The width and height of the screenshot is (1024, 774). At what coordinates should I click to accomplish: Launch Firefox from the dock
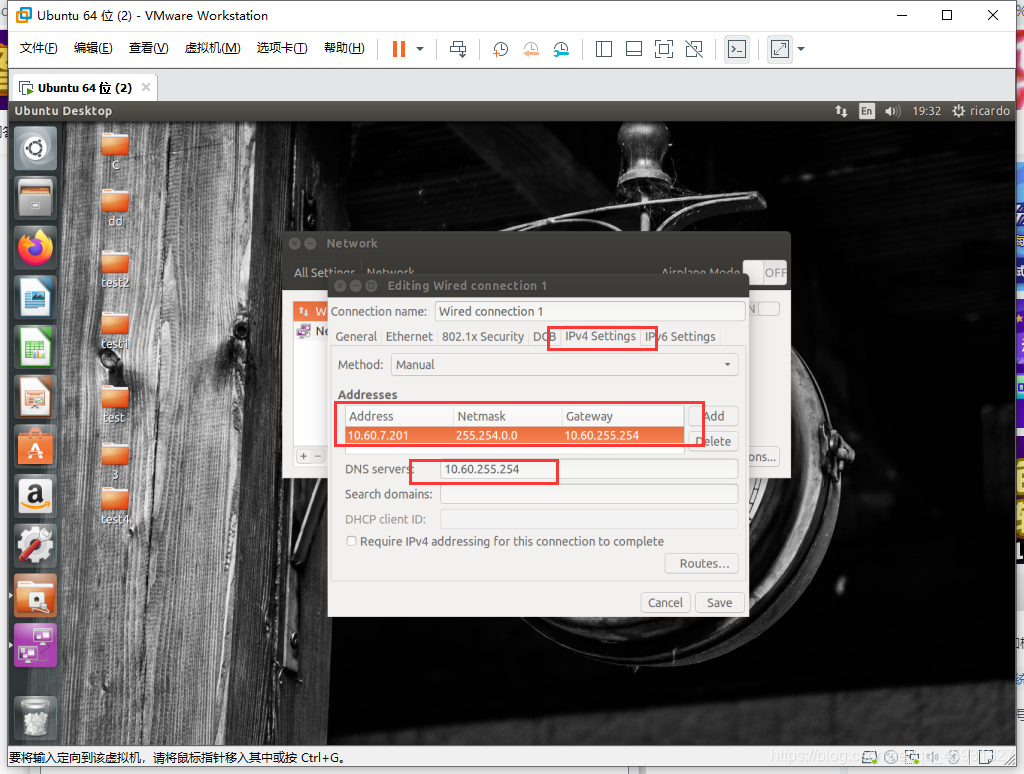click(x=35, y=248)
